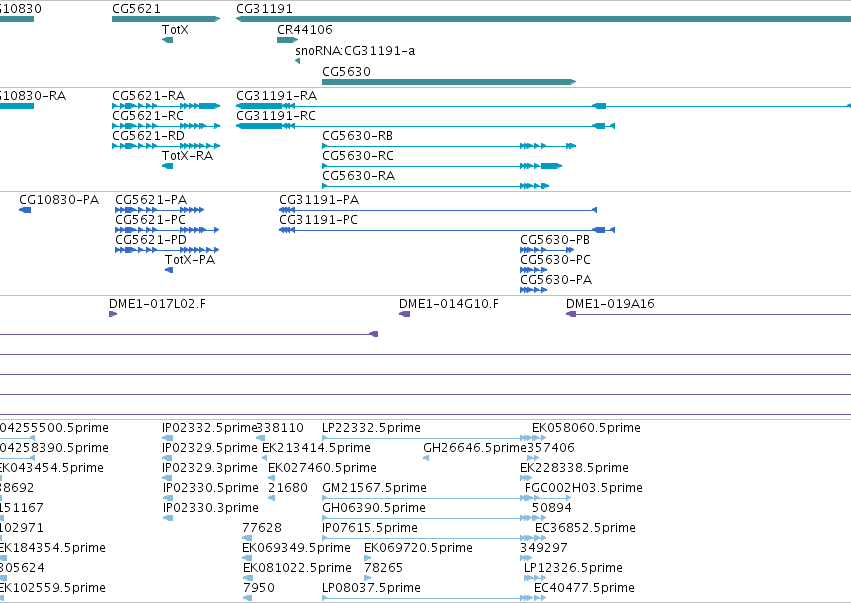
Task: Click the CR44106 gene label
Action: click(304, 30)
